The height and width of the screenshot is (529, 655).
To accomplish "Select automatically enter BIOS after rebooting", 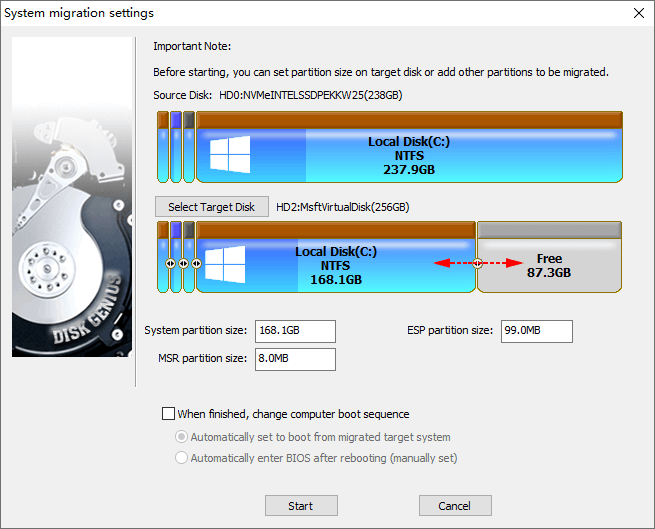I will tap(181, 458).
